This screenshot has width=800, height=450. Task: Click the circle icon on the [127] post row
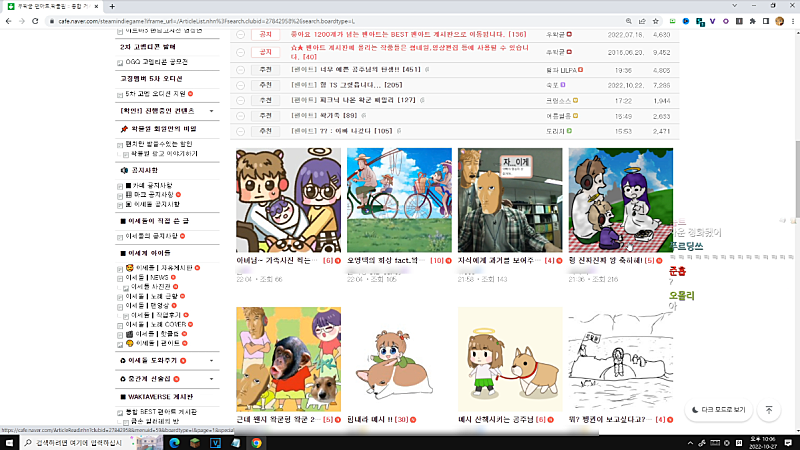[x=241, y=101]
